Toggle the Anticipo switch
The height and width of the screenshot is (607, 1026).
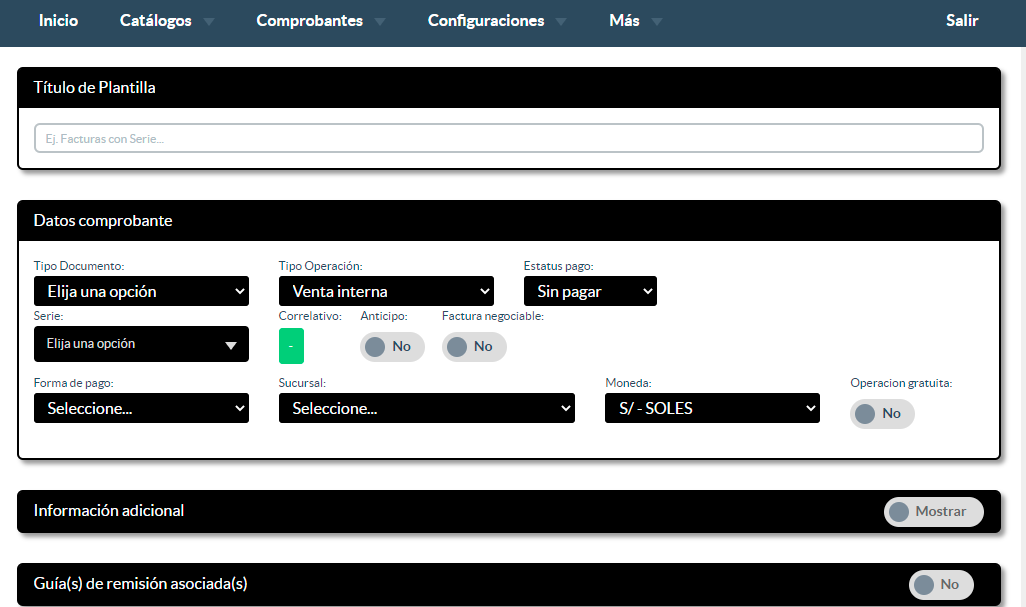[x=391, y=347]
